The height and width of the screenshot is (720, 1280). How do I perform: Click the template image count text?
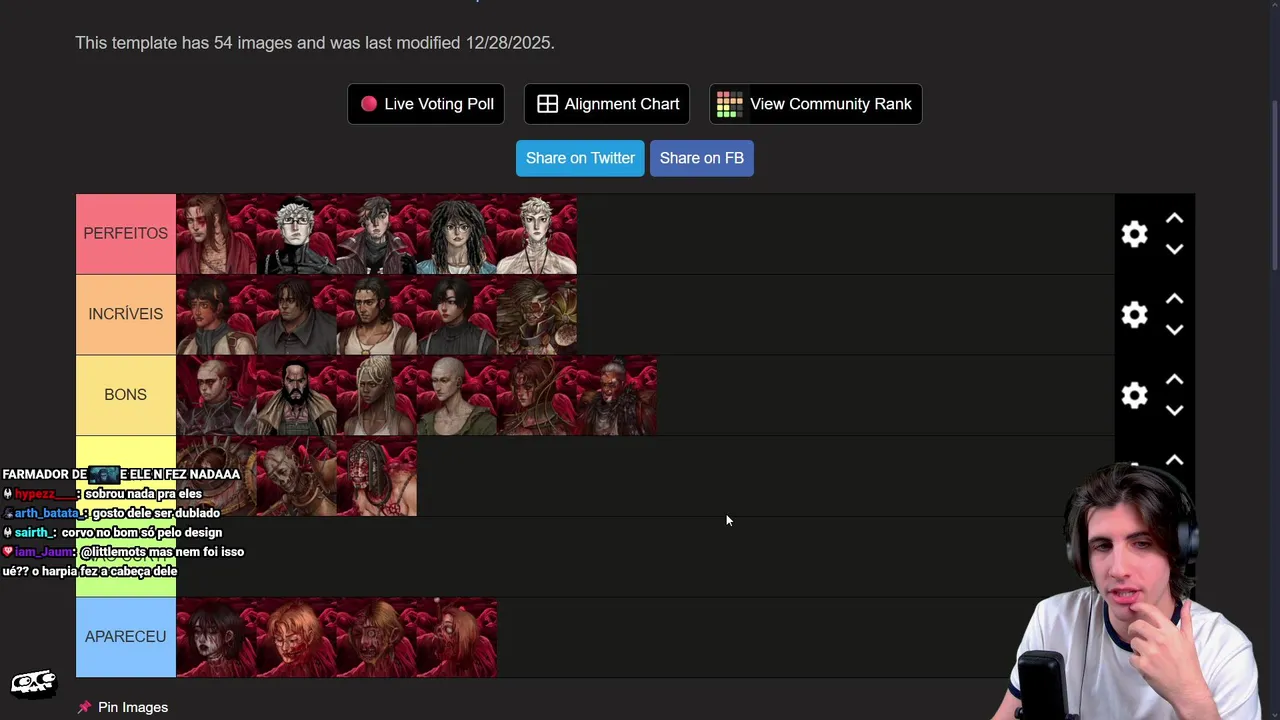click(x=314, y=43)
